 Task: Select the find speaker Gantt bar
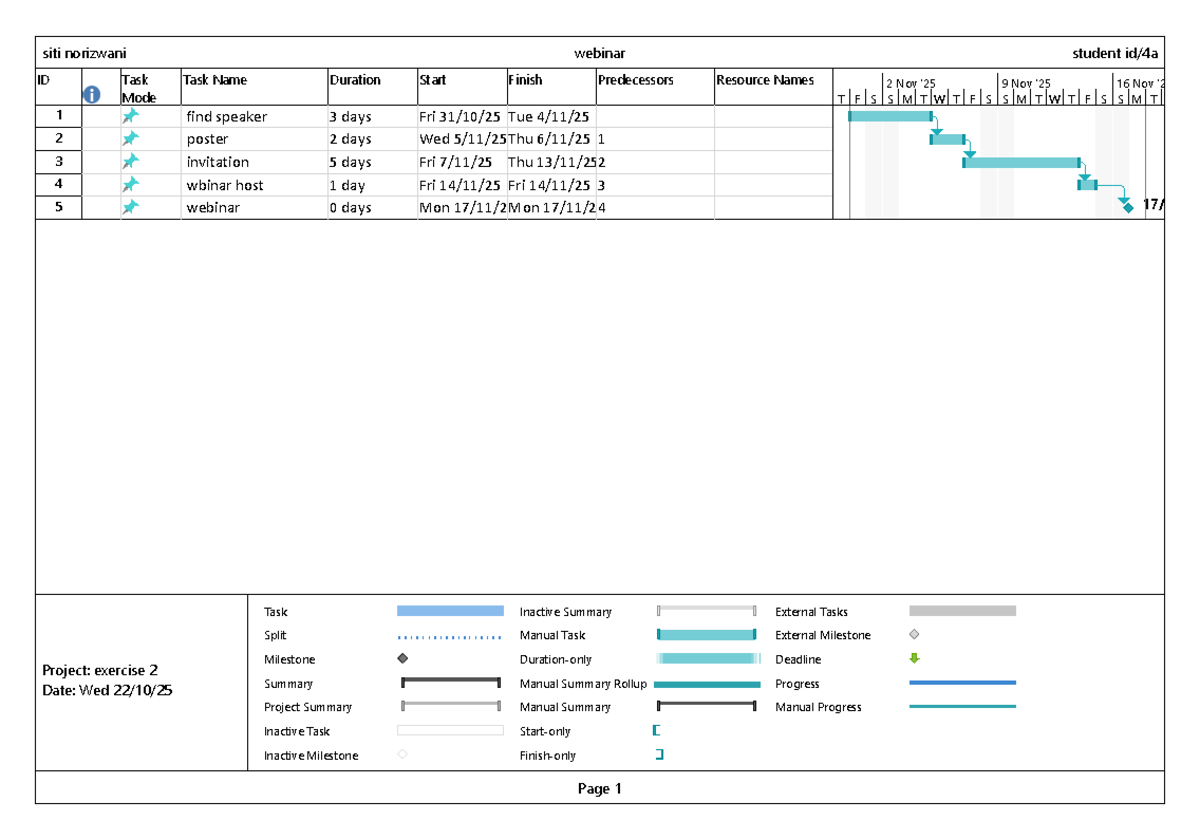click(x=890, y=116)
